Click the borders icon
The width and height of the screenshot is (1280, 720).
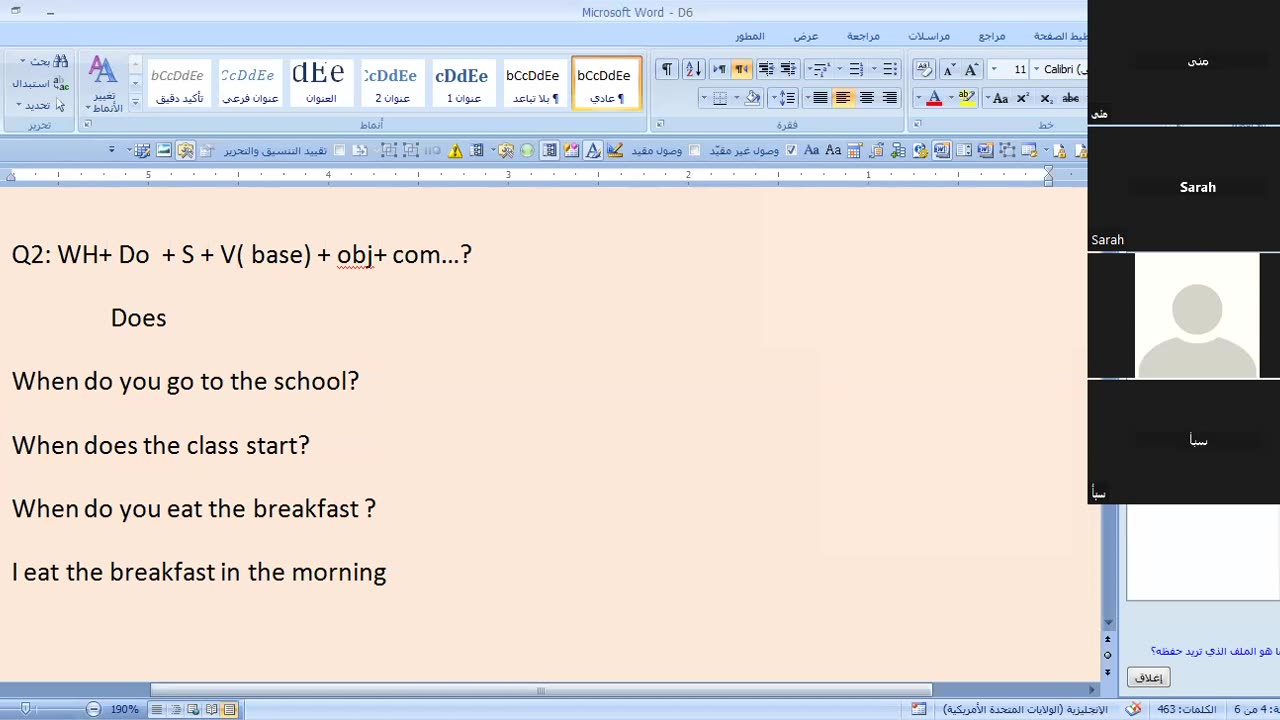click(x=720, y=98)
